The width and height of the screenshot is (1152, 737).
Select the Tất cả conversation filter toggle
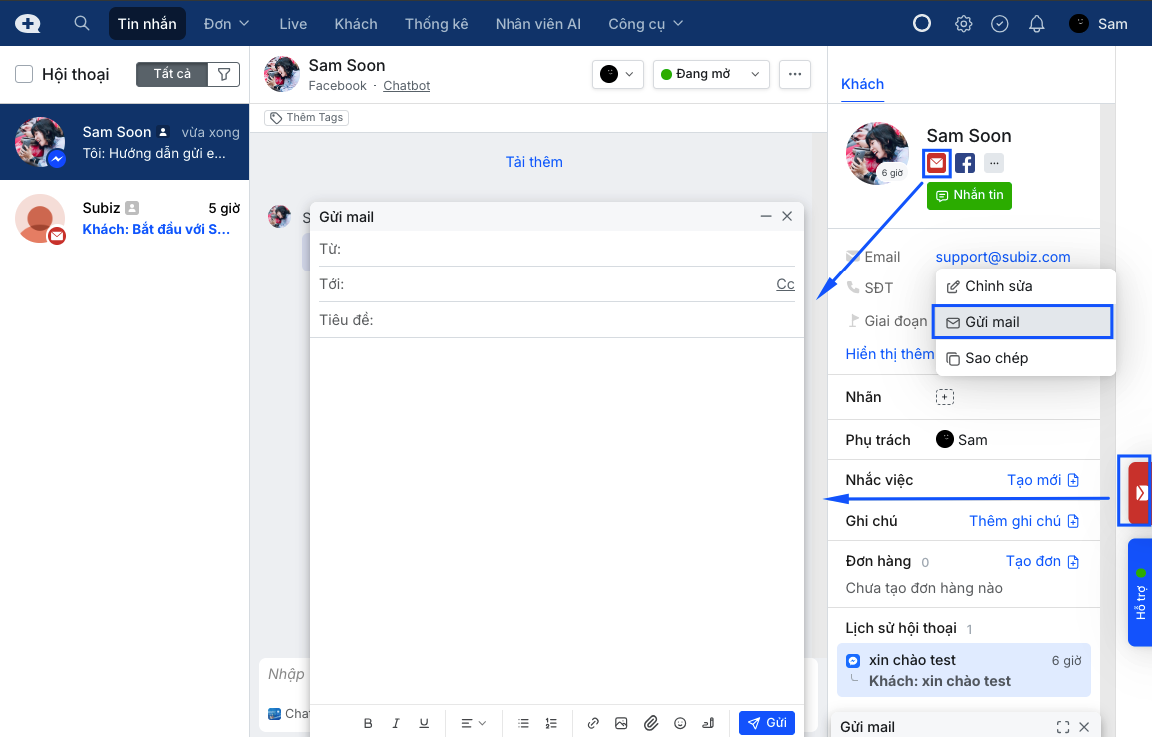[172, 74]
